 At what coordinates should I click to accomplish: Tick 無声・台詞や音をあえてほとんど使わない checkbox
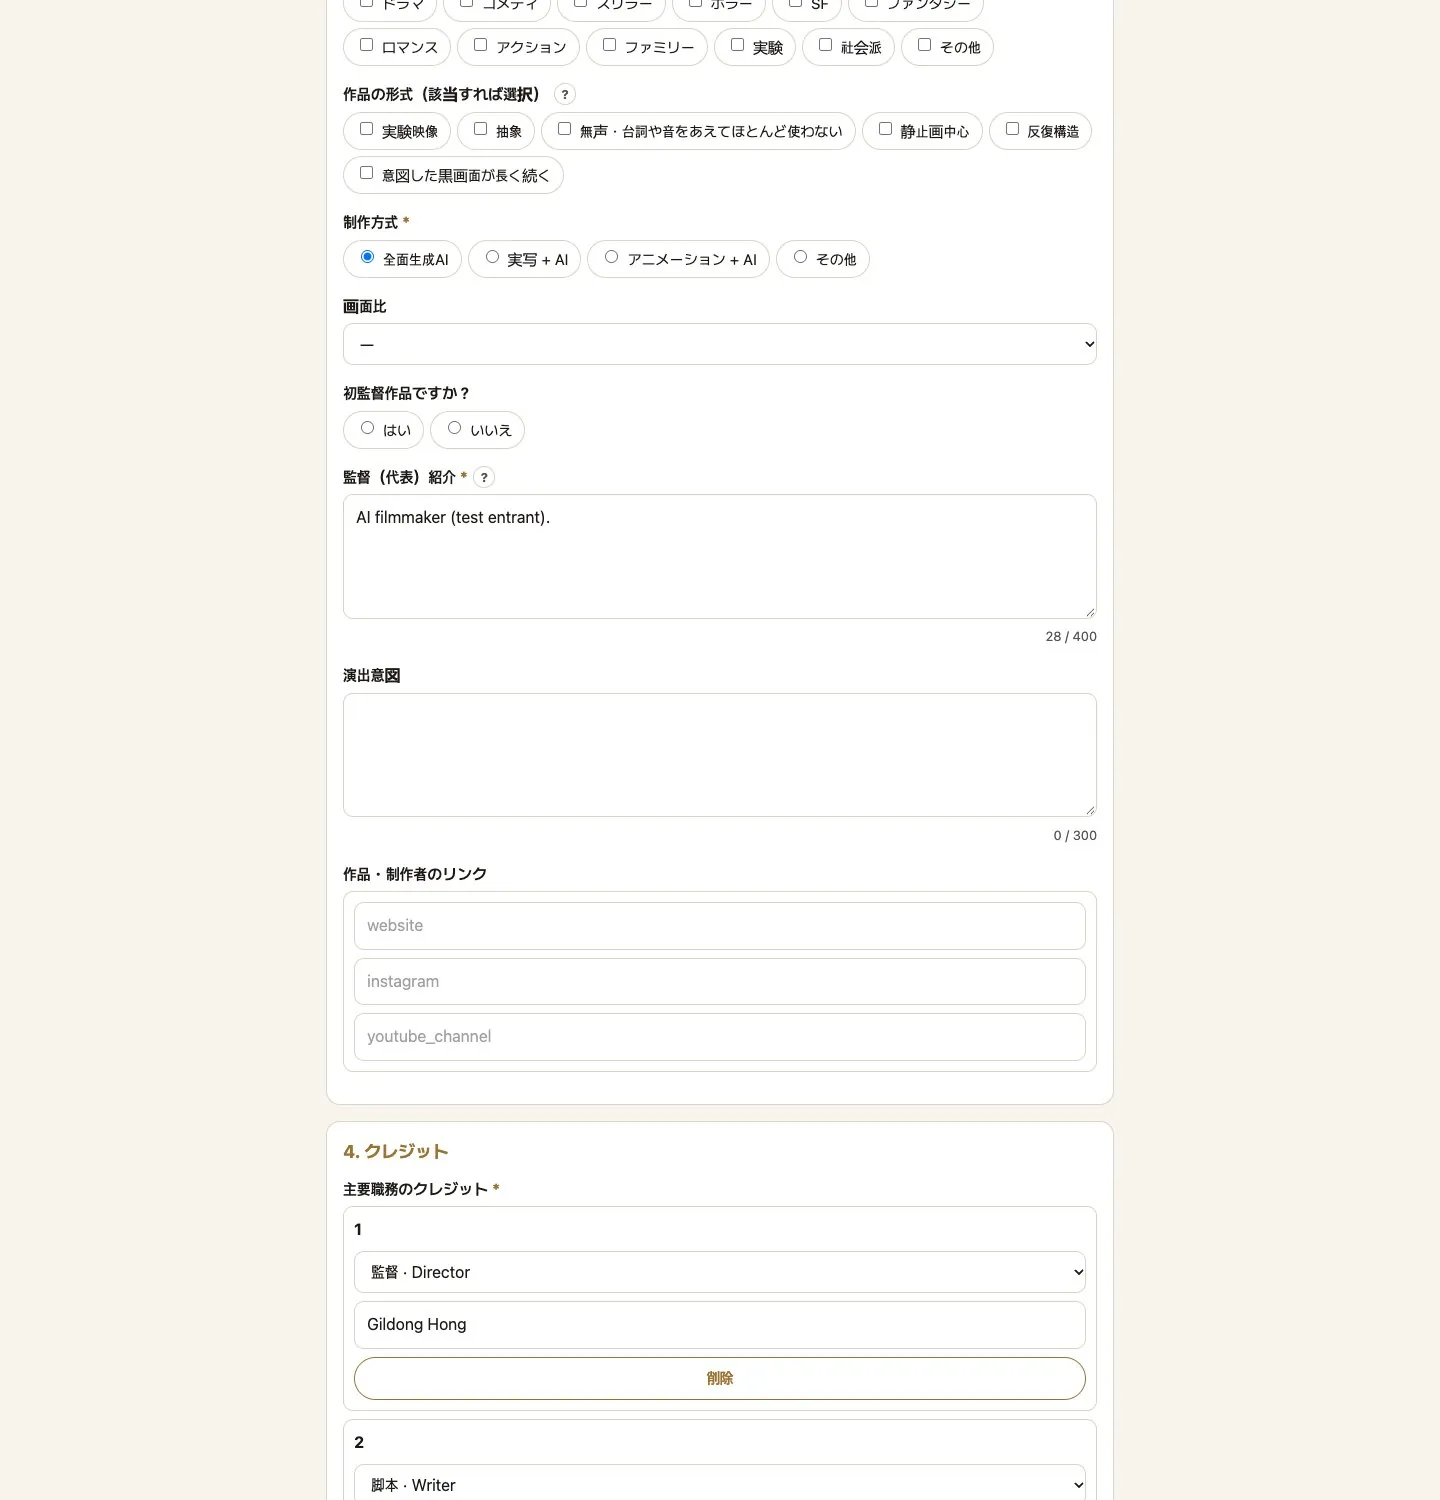pyautogui.click(x=565, y=129)
